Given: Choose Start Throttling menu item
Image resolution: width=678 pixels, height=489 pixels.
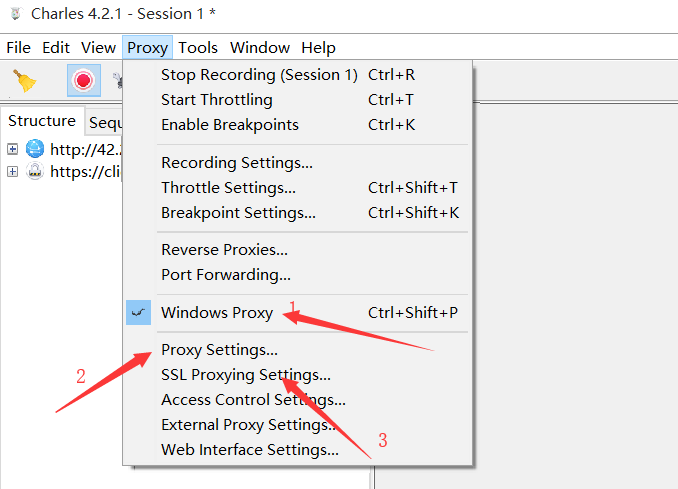Looking at the screenshot, I should (x=217, y=100).
